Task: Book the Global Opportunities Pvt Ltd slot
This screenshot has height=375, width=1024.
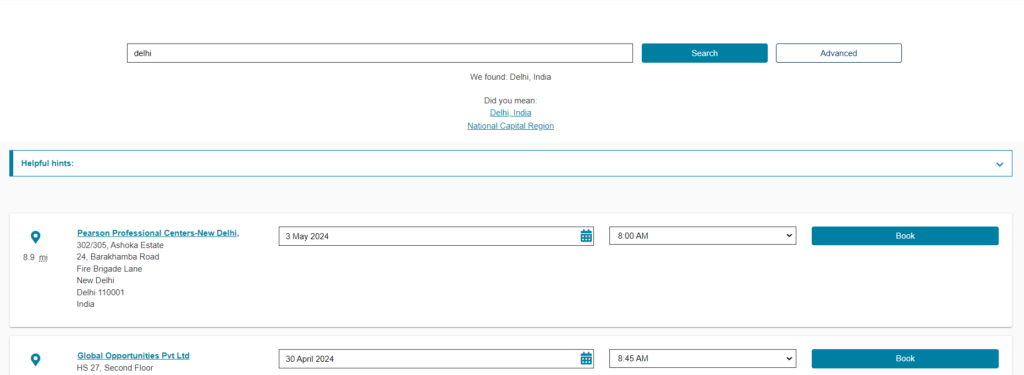Action: (x=905, y=359)
